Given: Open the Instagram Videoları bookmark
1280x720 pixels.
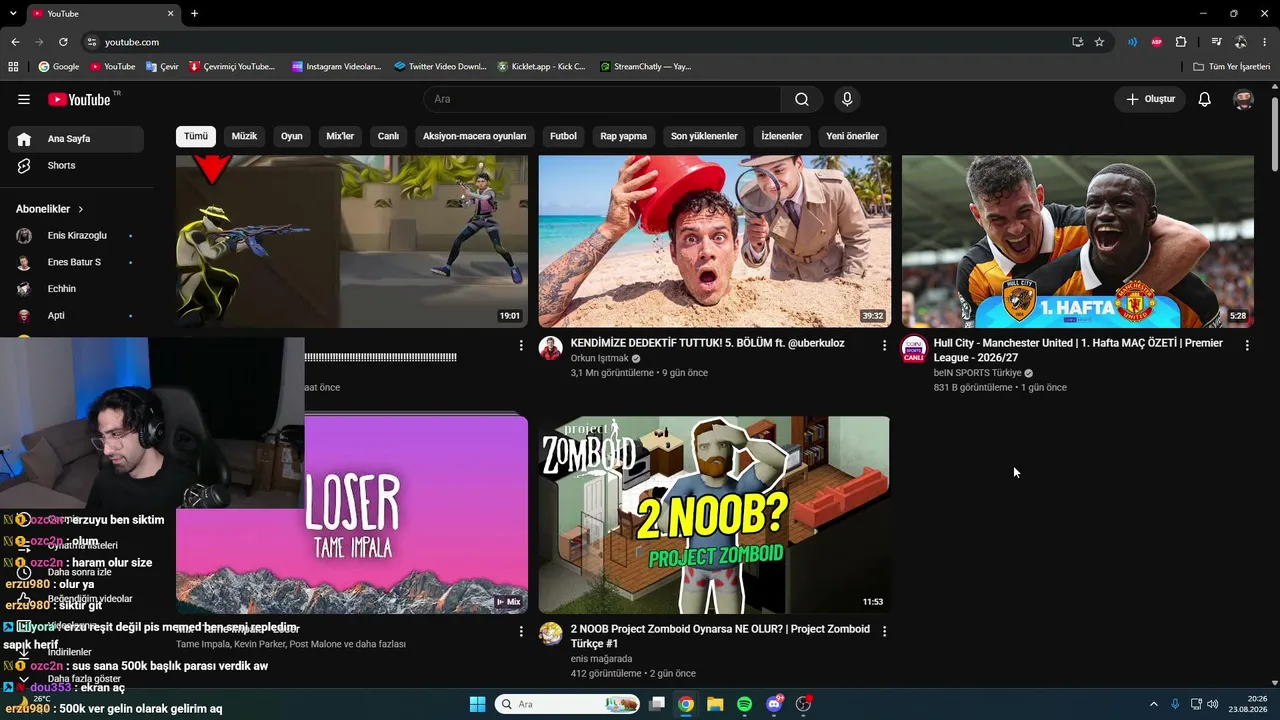Looking at the screenshot, I should tap(337, 67).
